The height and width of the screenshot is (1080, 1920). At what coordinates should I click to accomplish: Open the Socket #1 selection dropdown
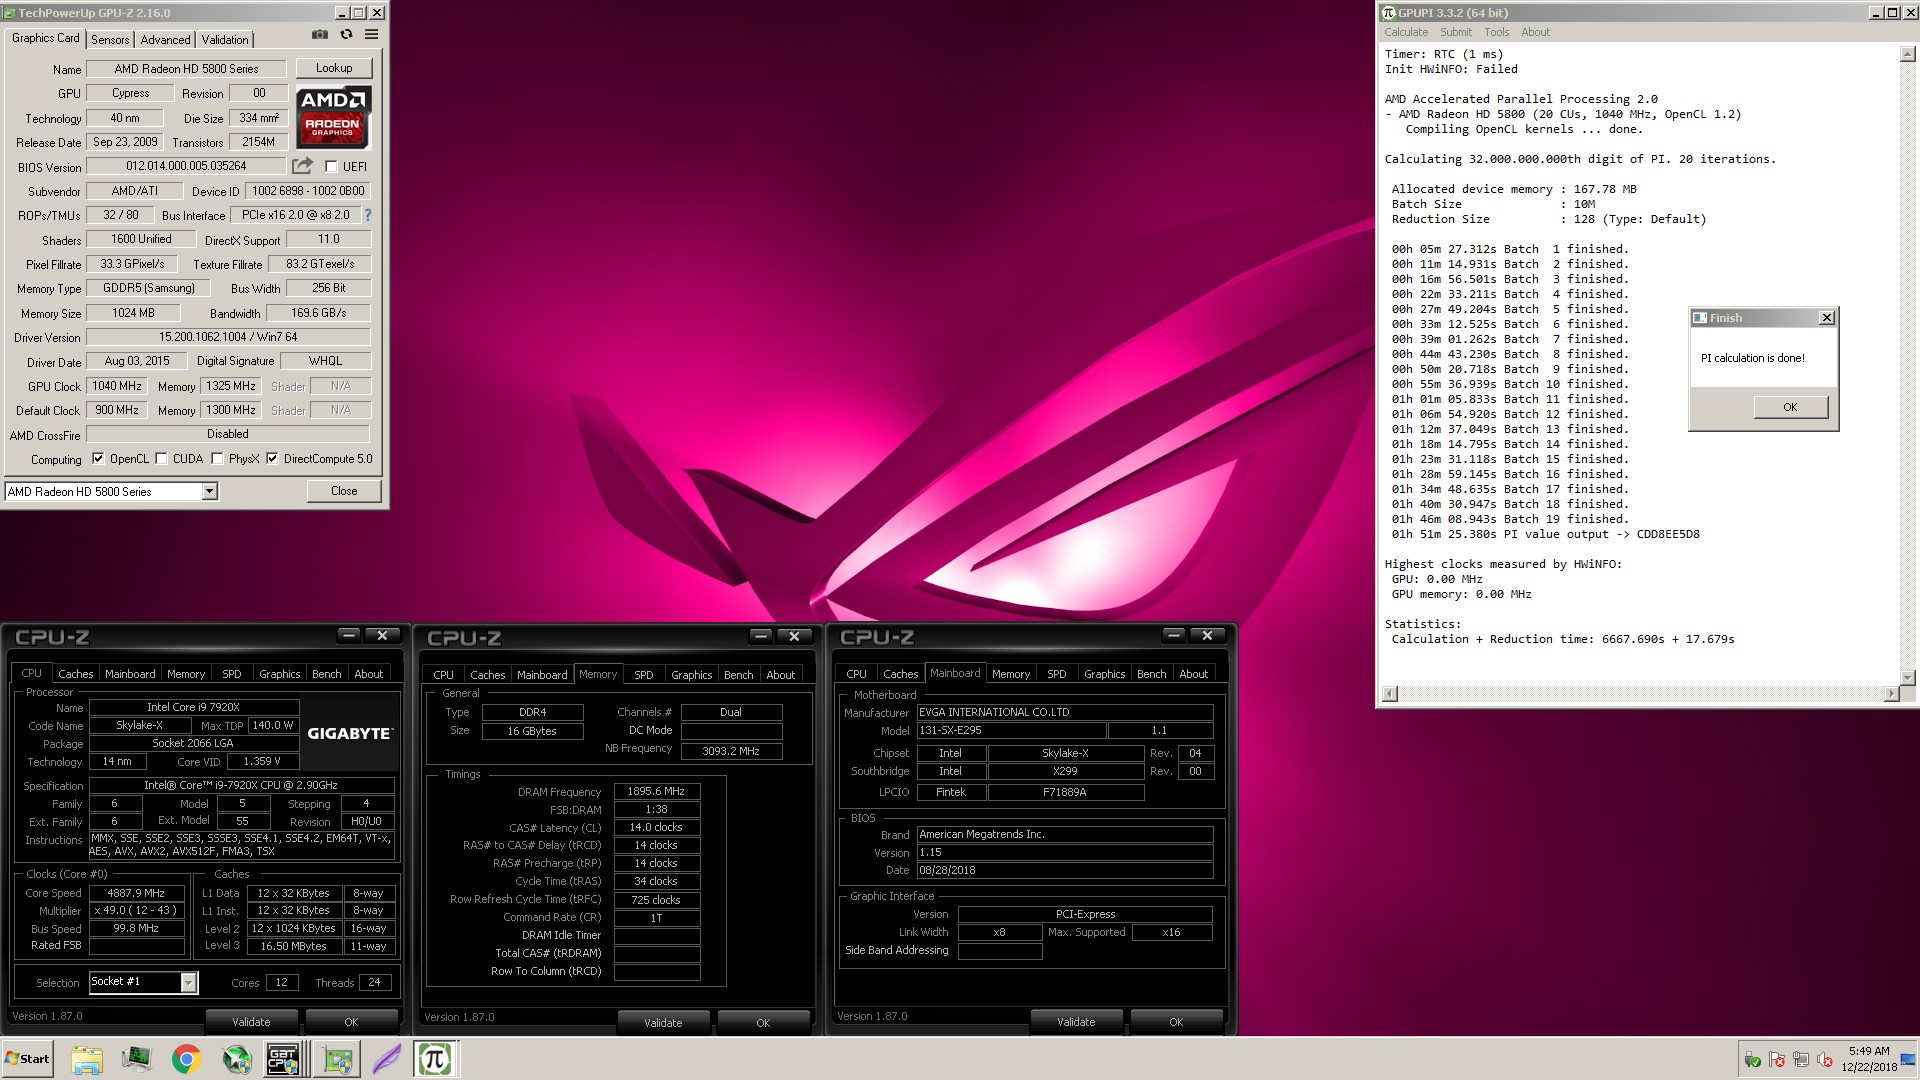[188, 982]
